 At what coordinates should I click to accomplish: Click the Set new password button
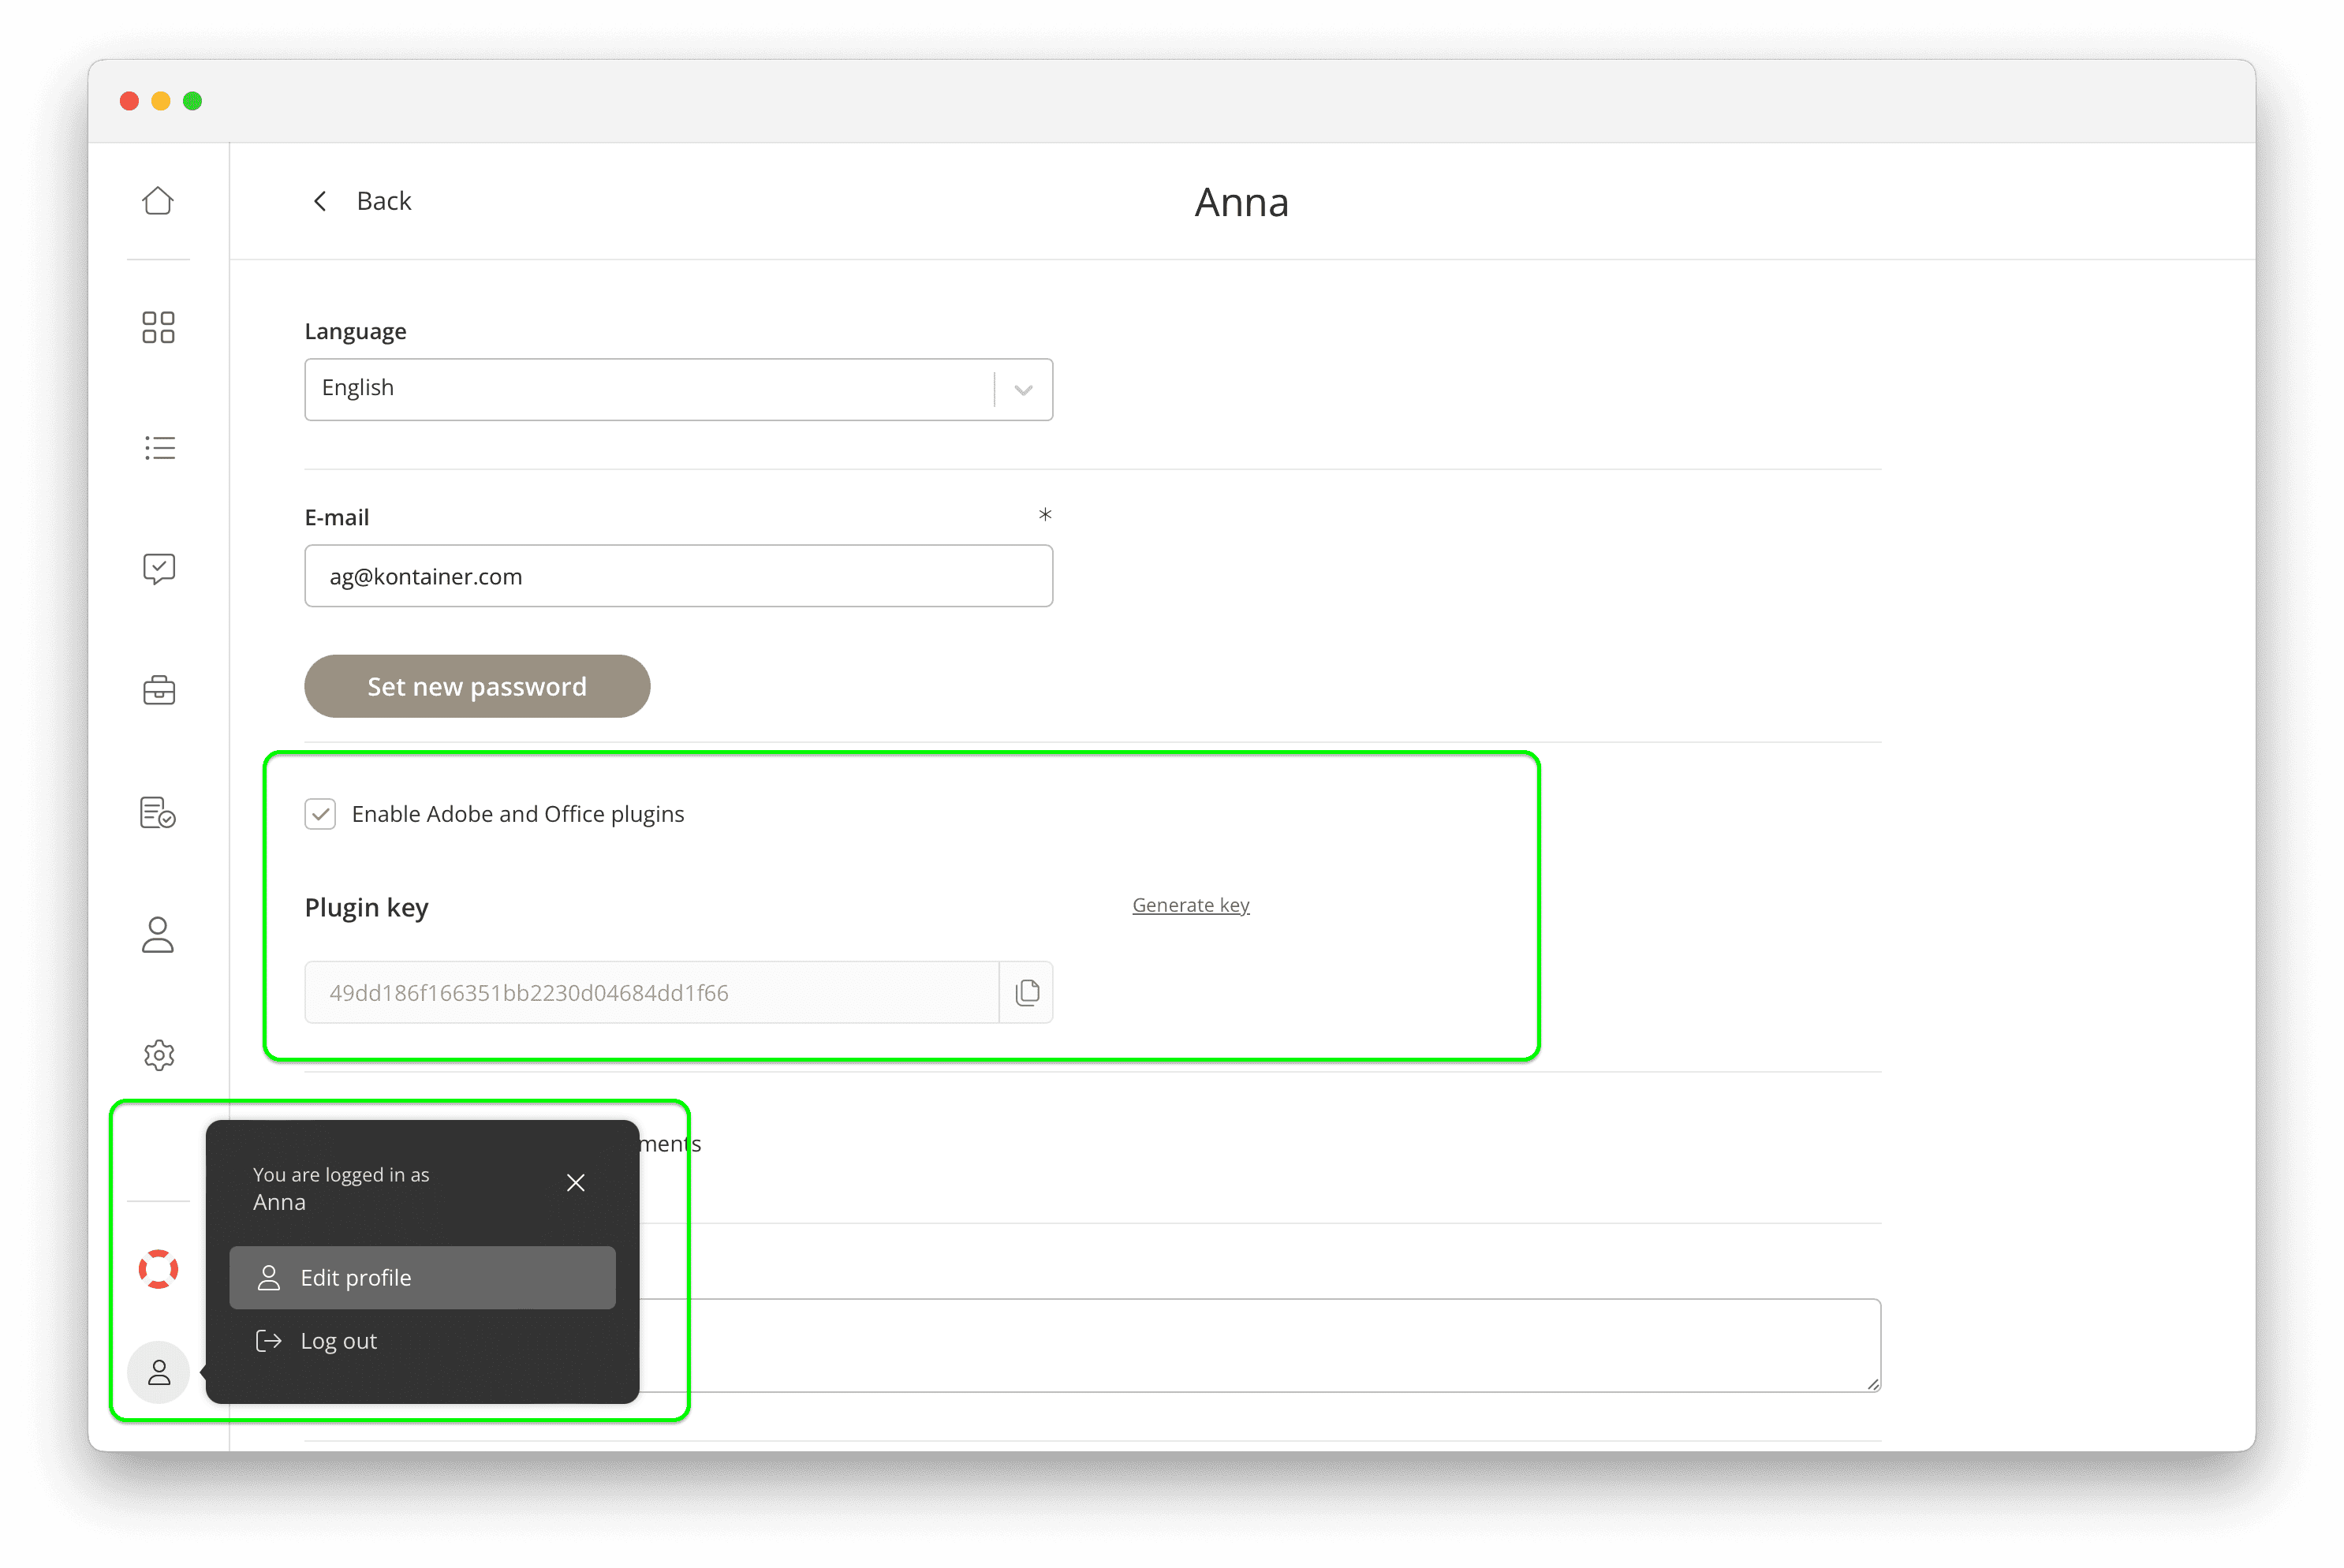click(477, 686)
